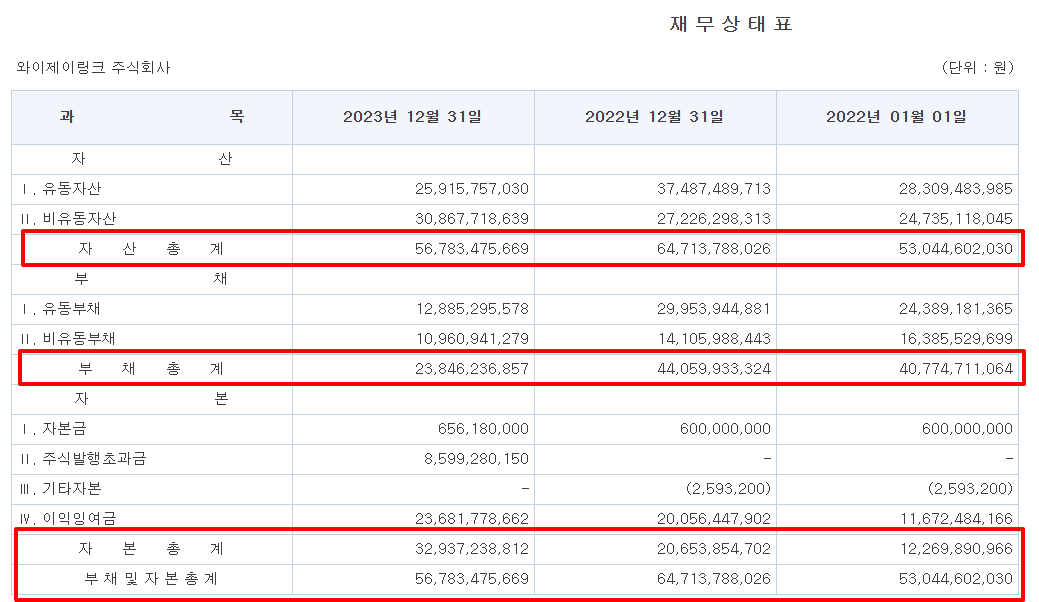Click the 부채총계 row label

click(151, 369)
